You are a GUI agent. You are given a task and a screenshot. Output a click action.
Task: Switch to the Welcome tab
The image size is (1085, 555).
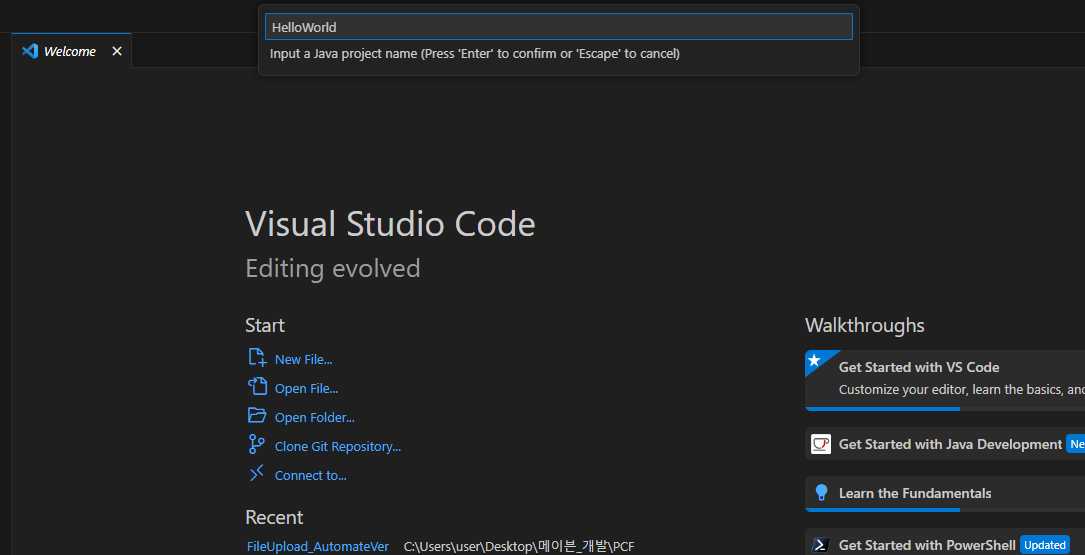point(69,51)
